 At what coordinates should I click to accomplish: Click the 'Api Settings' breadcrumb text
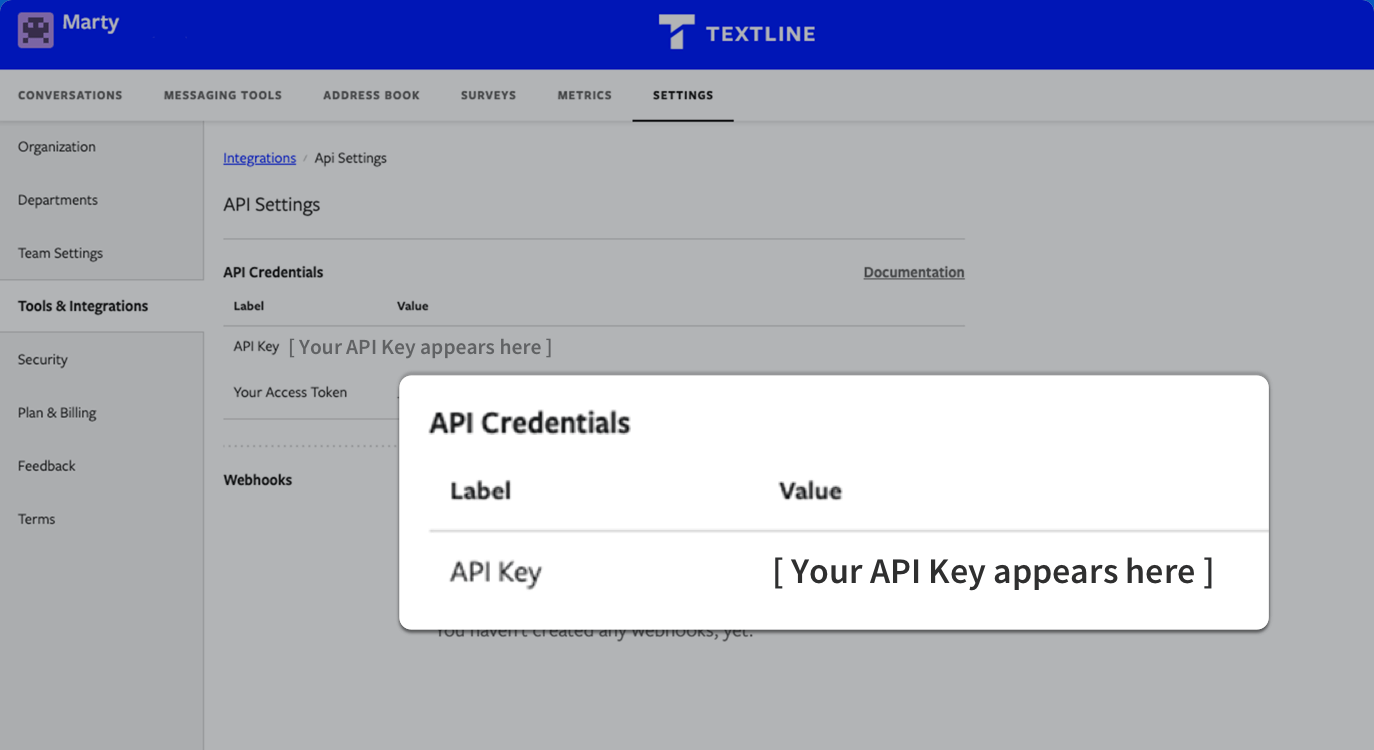350,158
